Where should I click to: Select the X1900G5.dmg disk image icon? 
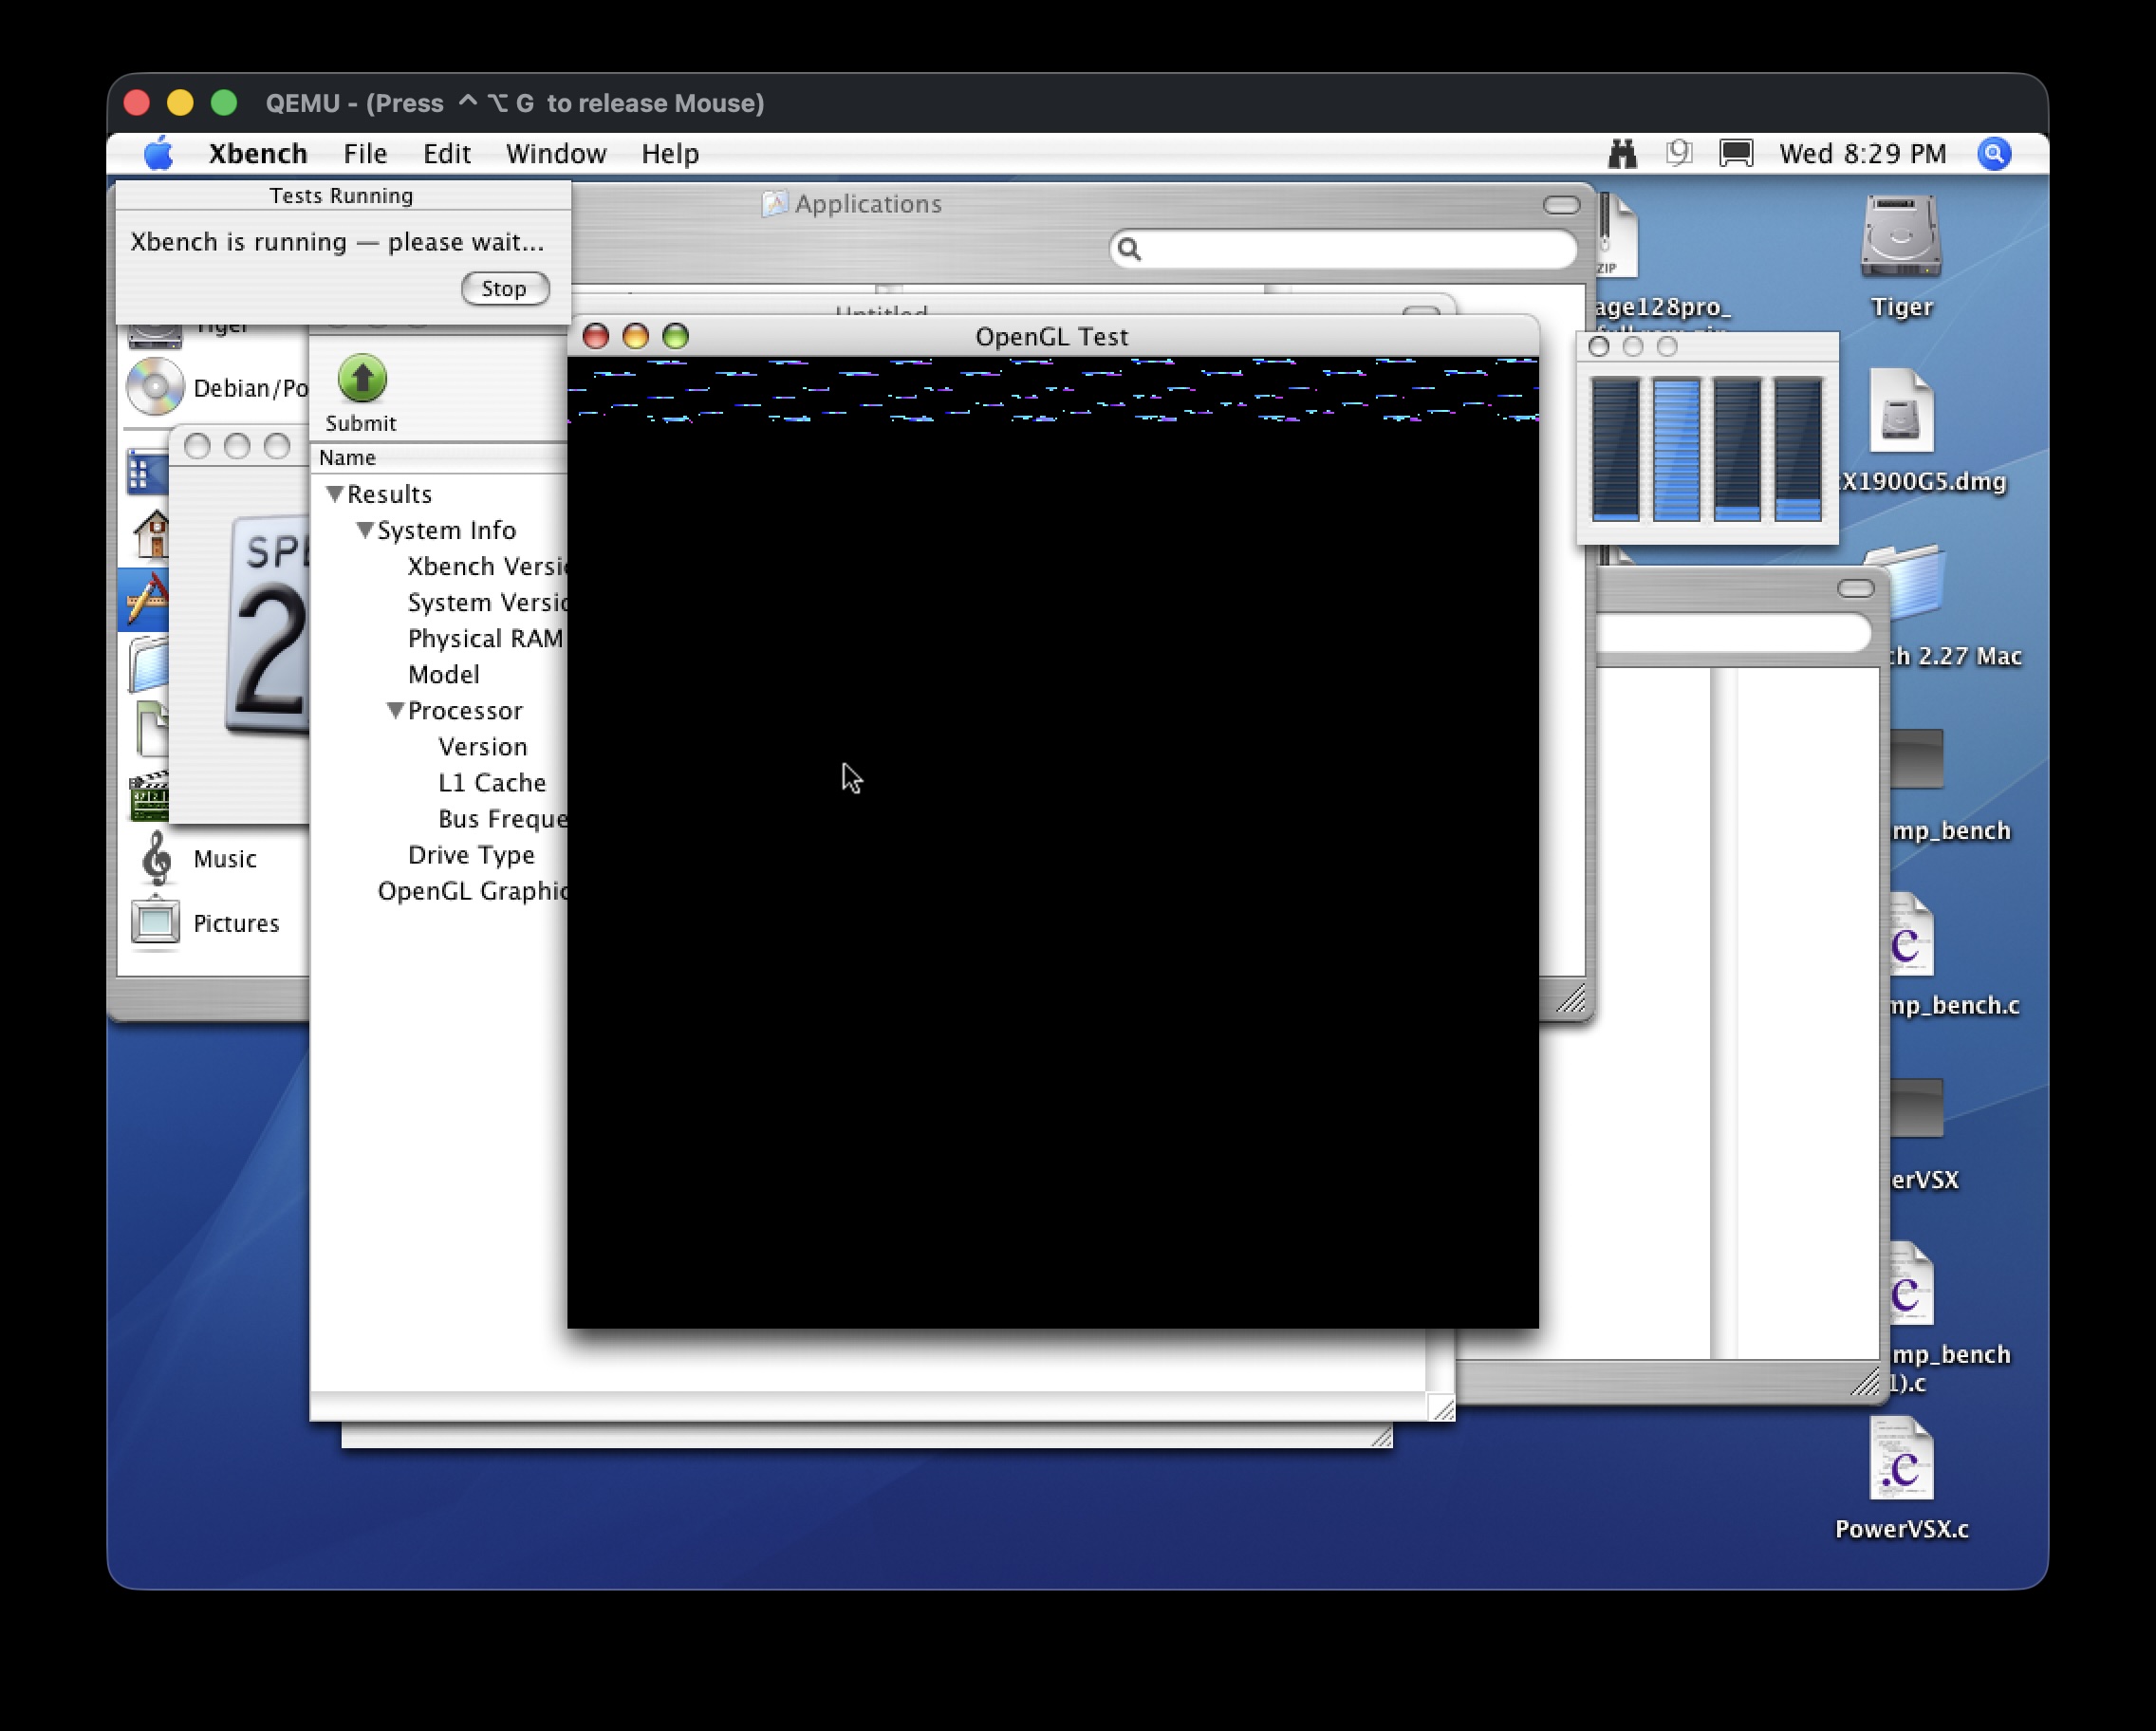(x=1901, y=411)
